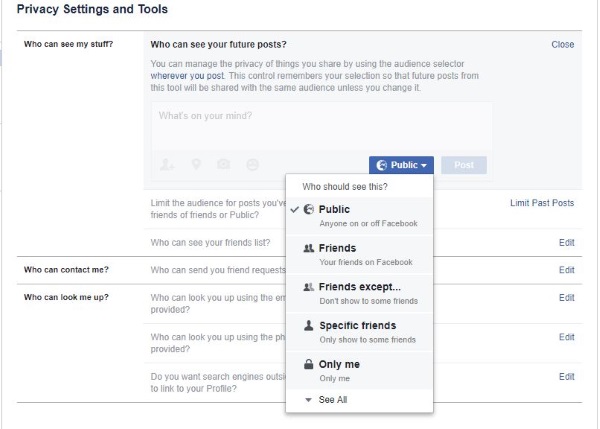Click the emoji feeling icon in composer
600x429 pixels.
click(253, 164)
